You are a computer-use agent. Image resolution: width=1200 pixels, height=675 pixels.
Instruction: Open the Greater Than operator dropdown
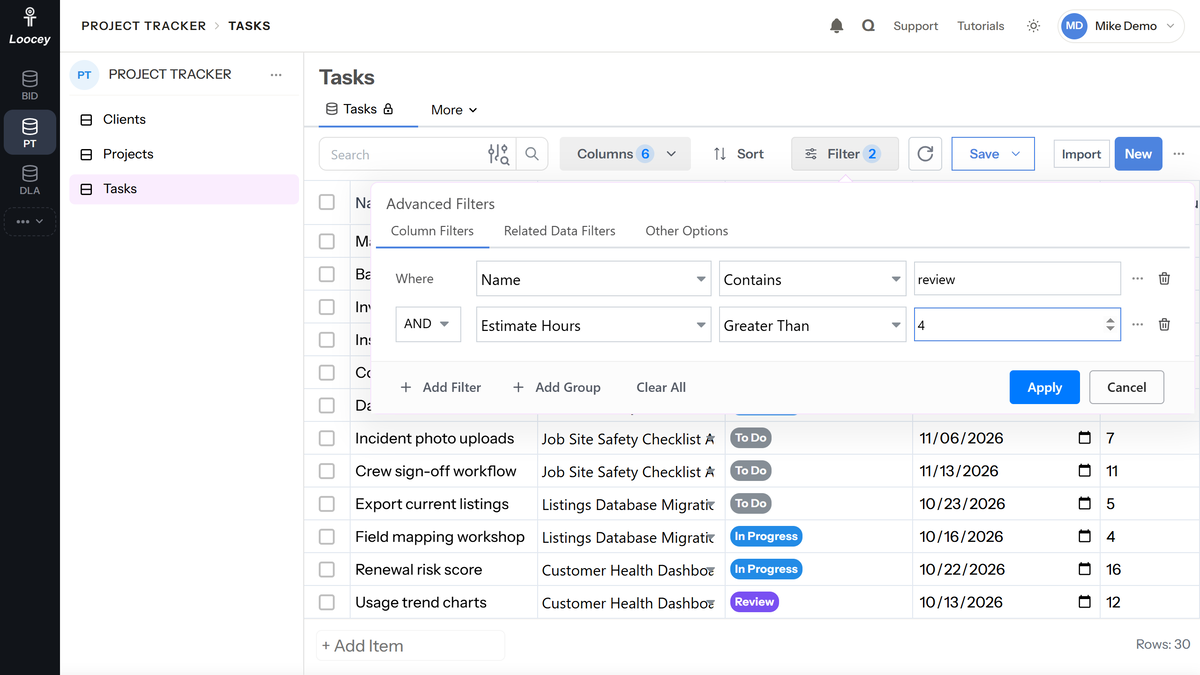tap(813, 325)
